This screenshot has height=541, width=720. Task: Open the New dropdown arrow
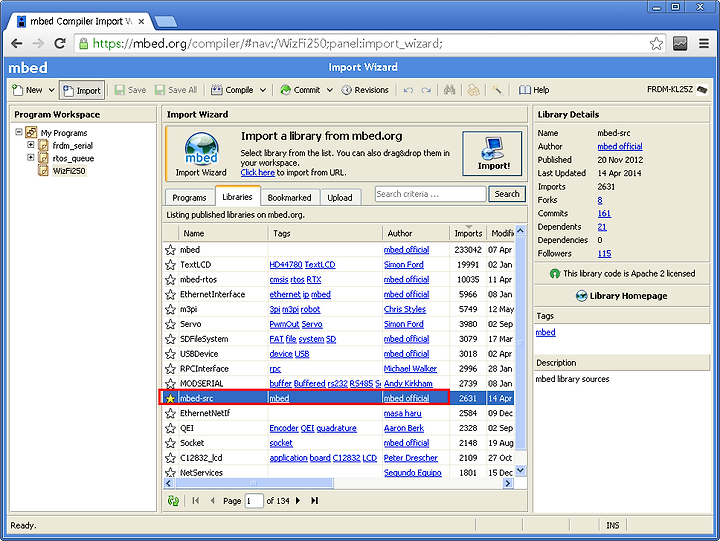click(51, 90)
